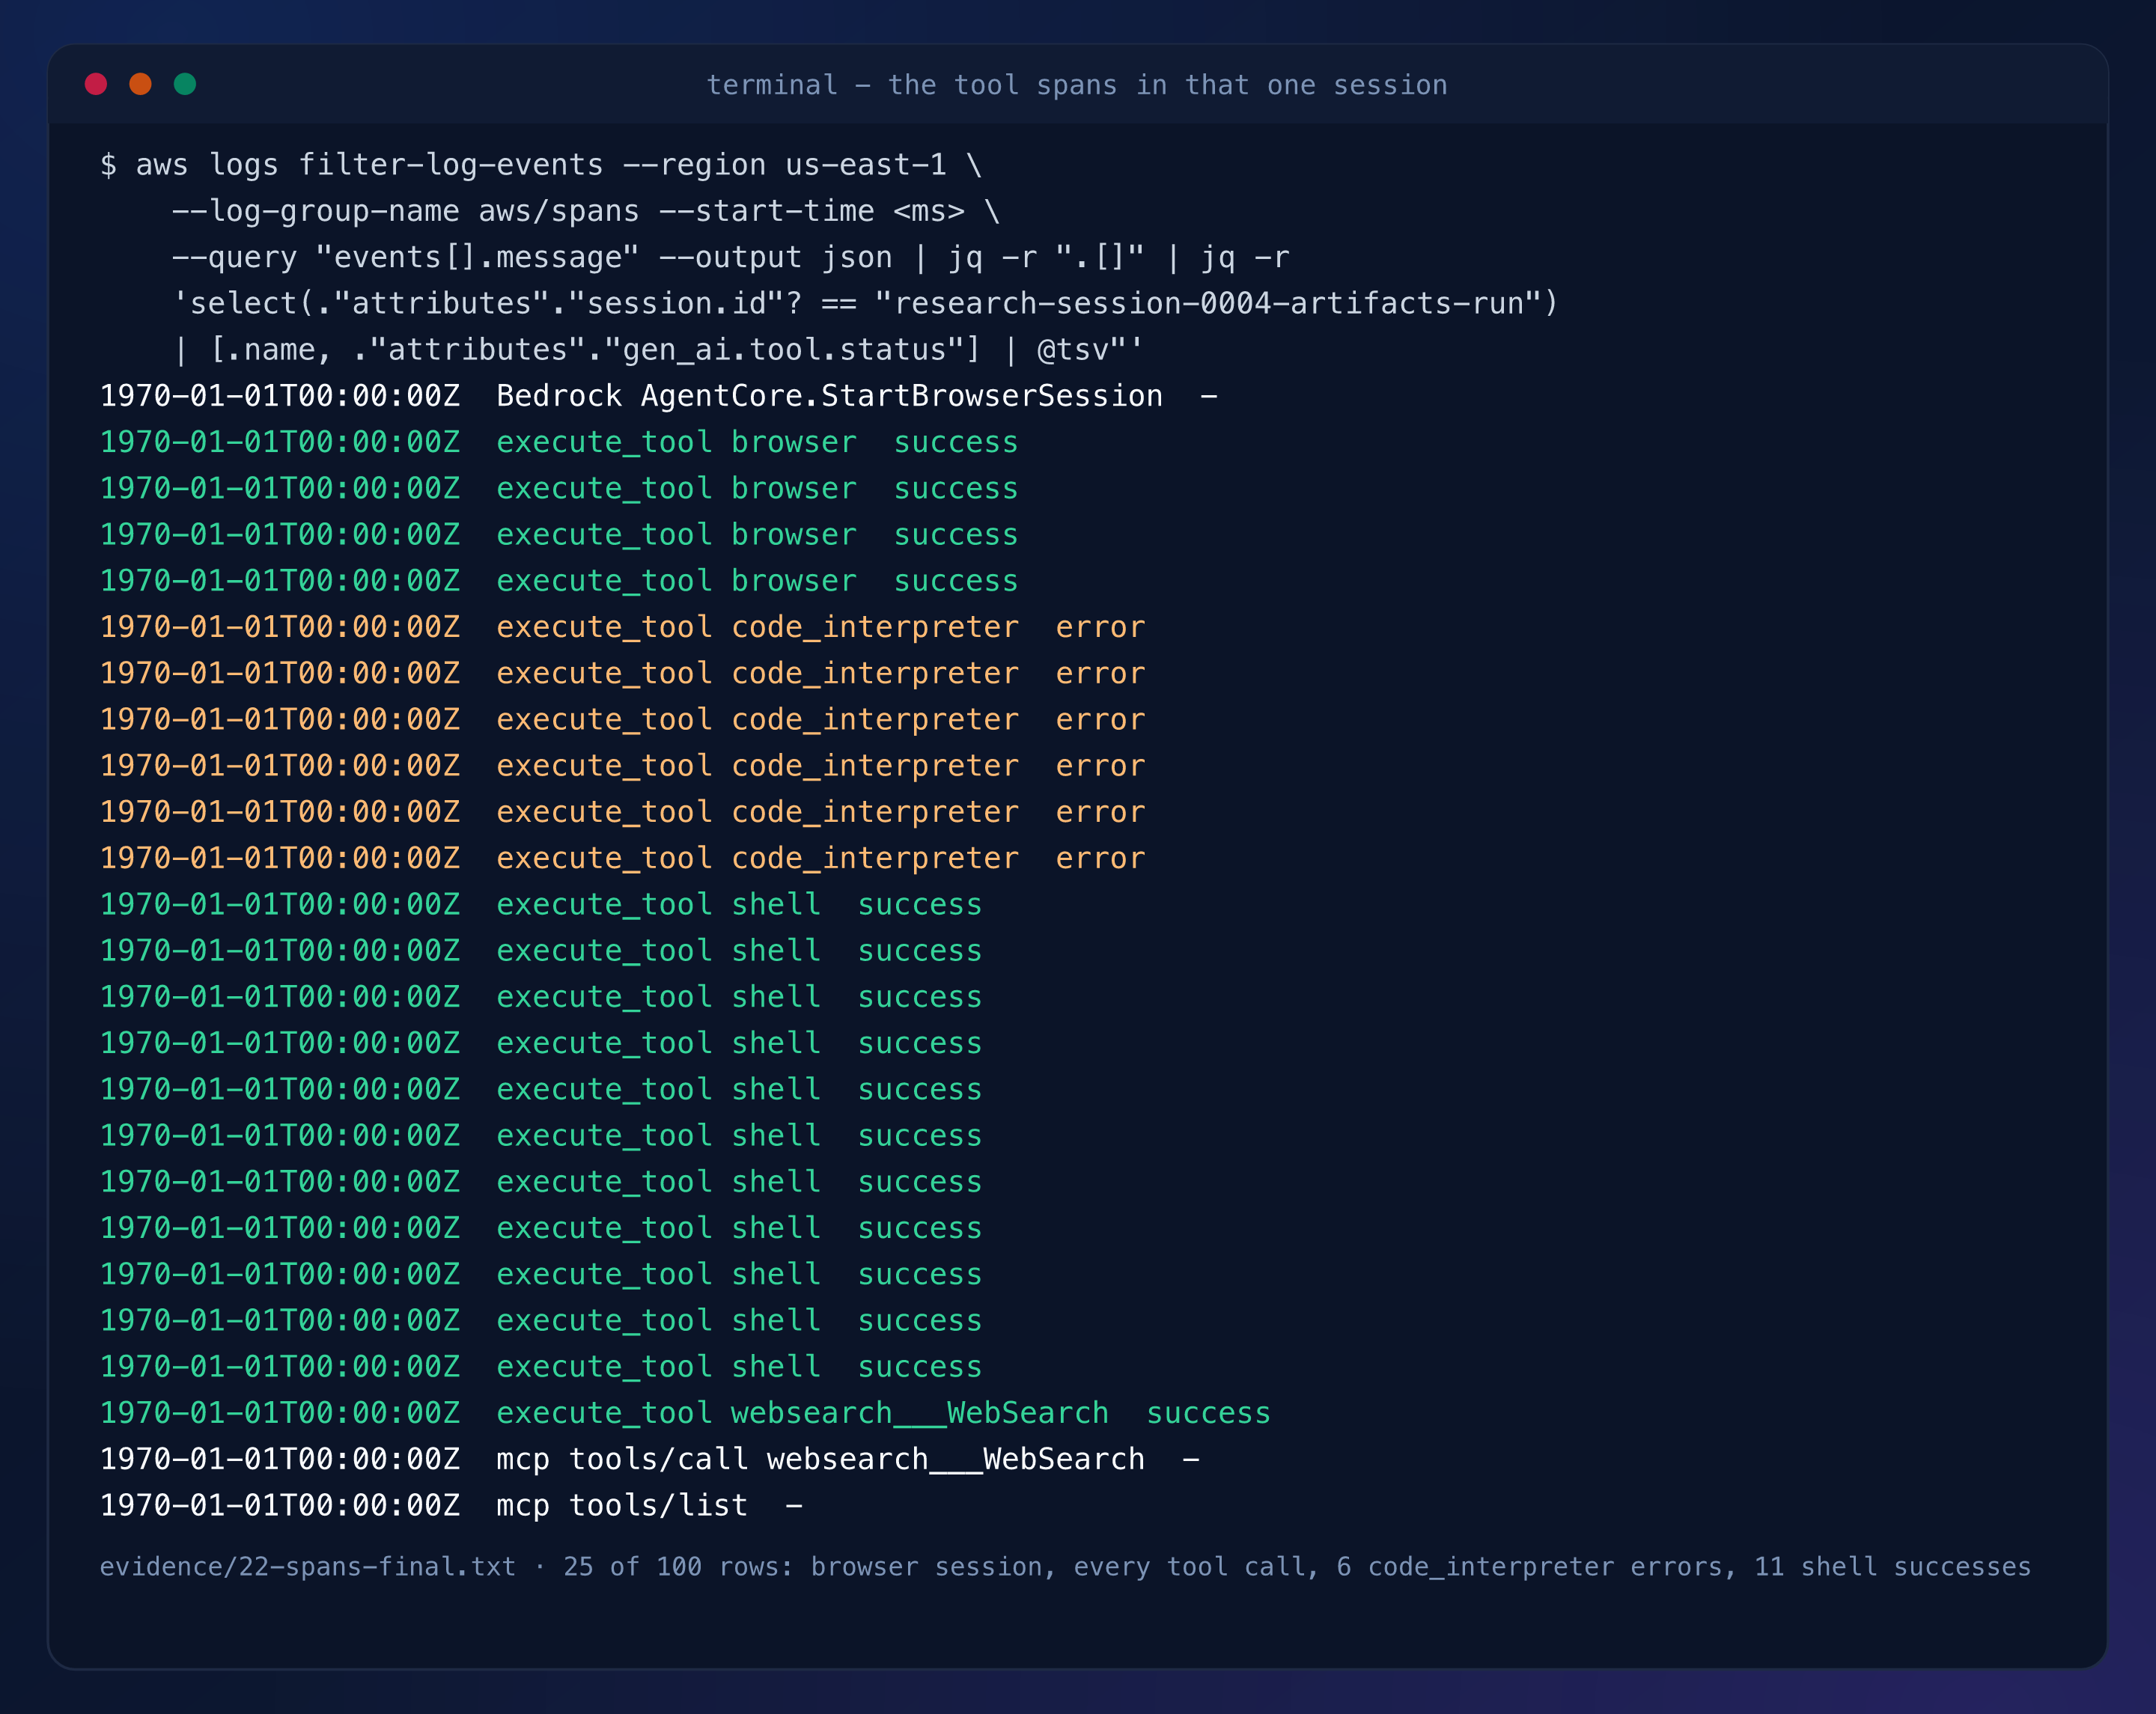Click the timestamp of the 'mcp tools/list' row

(280, 1505)
